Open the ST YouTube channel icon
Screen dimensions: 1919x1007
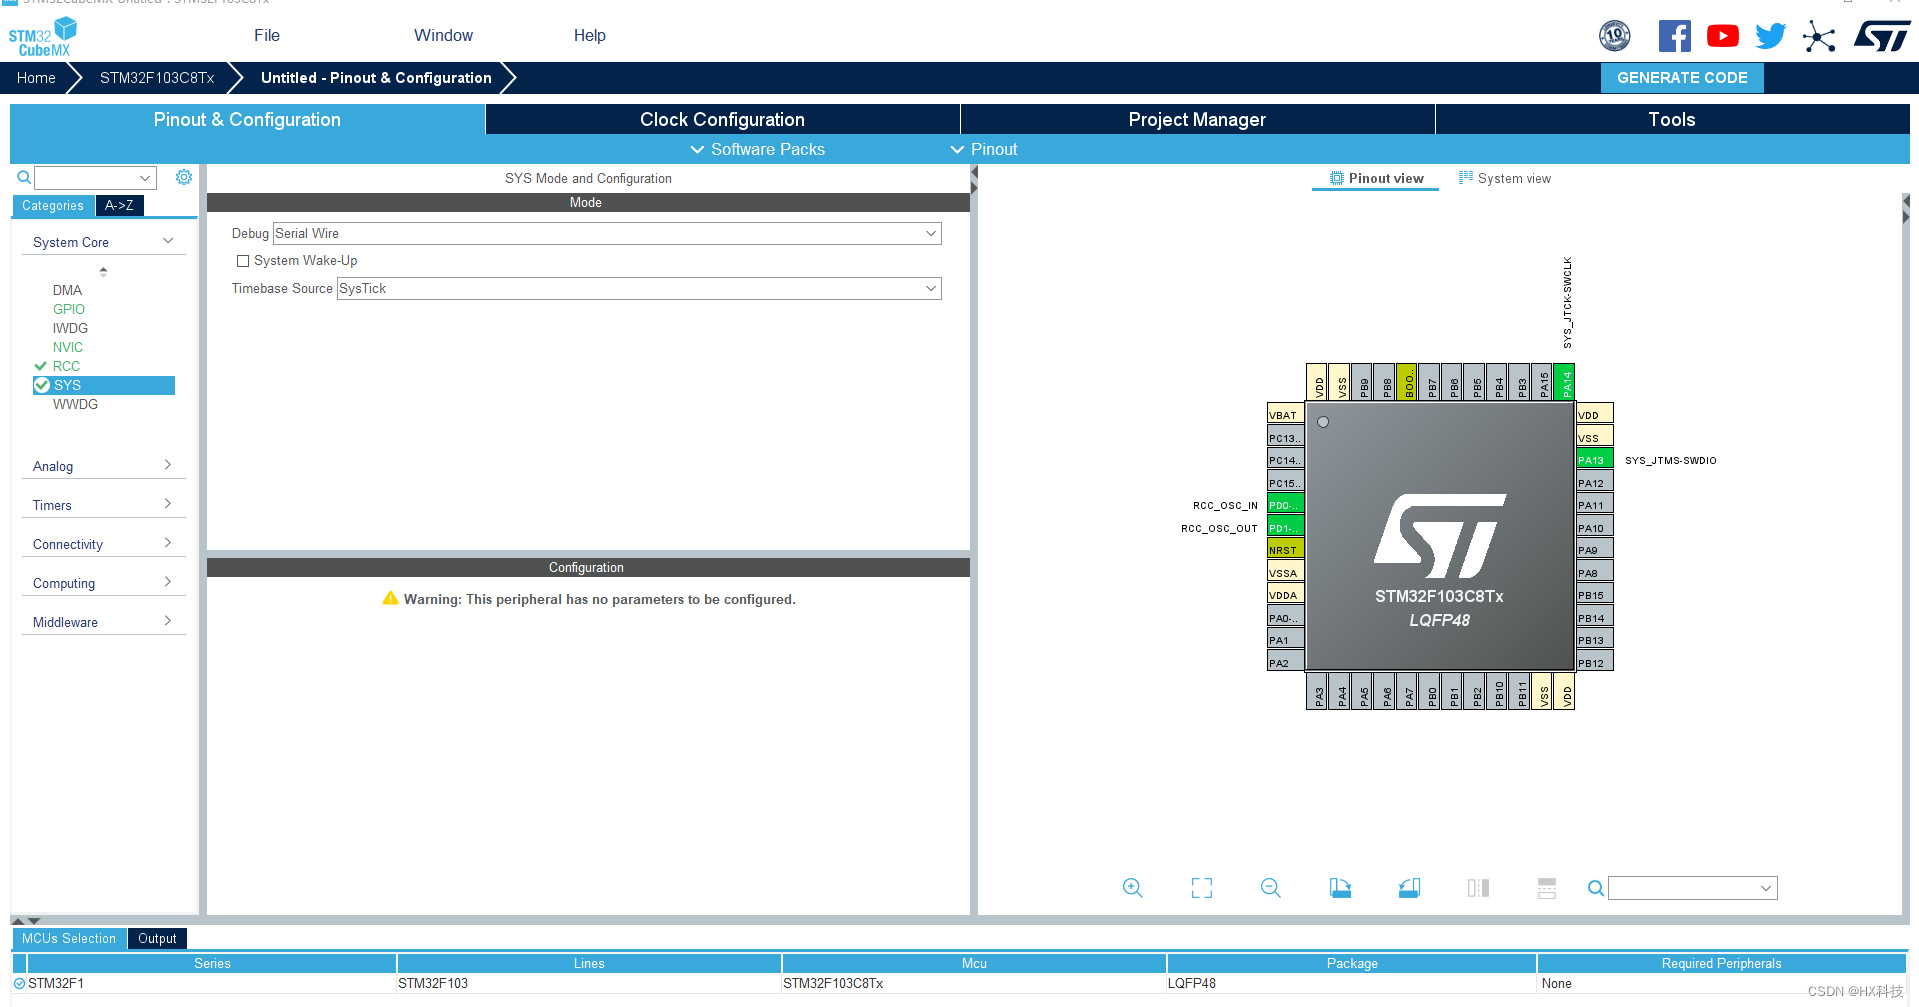(1722, 36)
